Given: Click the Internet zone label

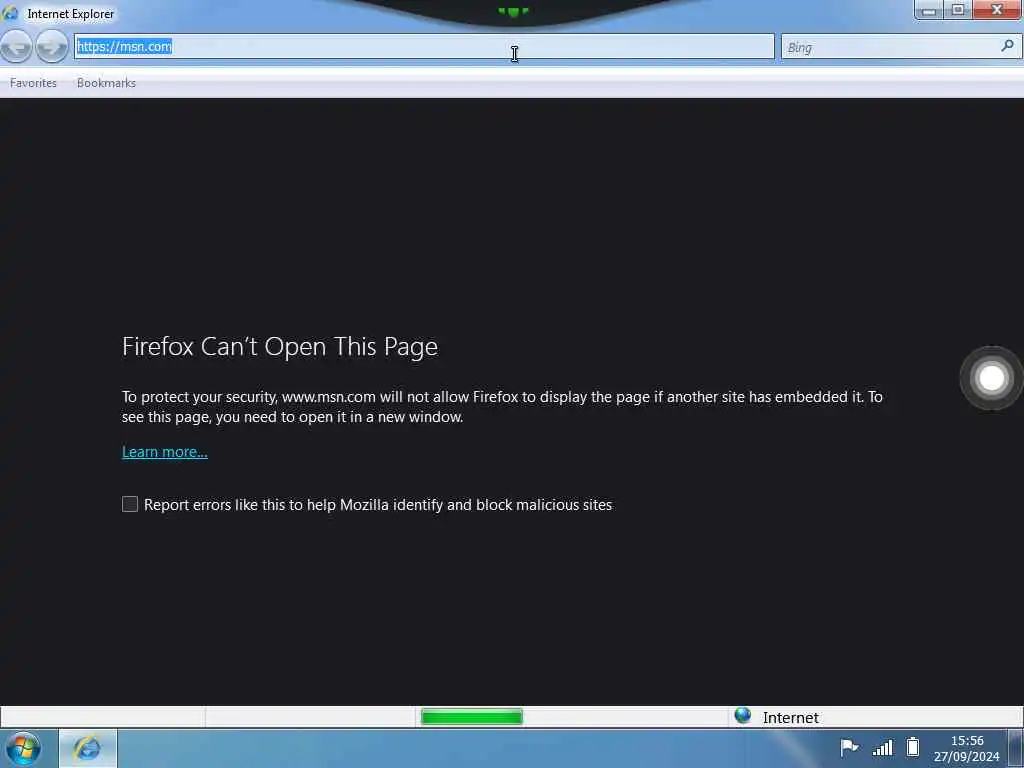Looking at the screenshot, I should 790,718.
